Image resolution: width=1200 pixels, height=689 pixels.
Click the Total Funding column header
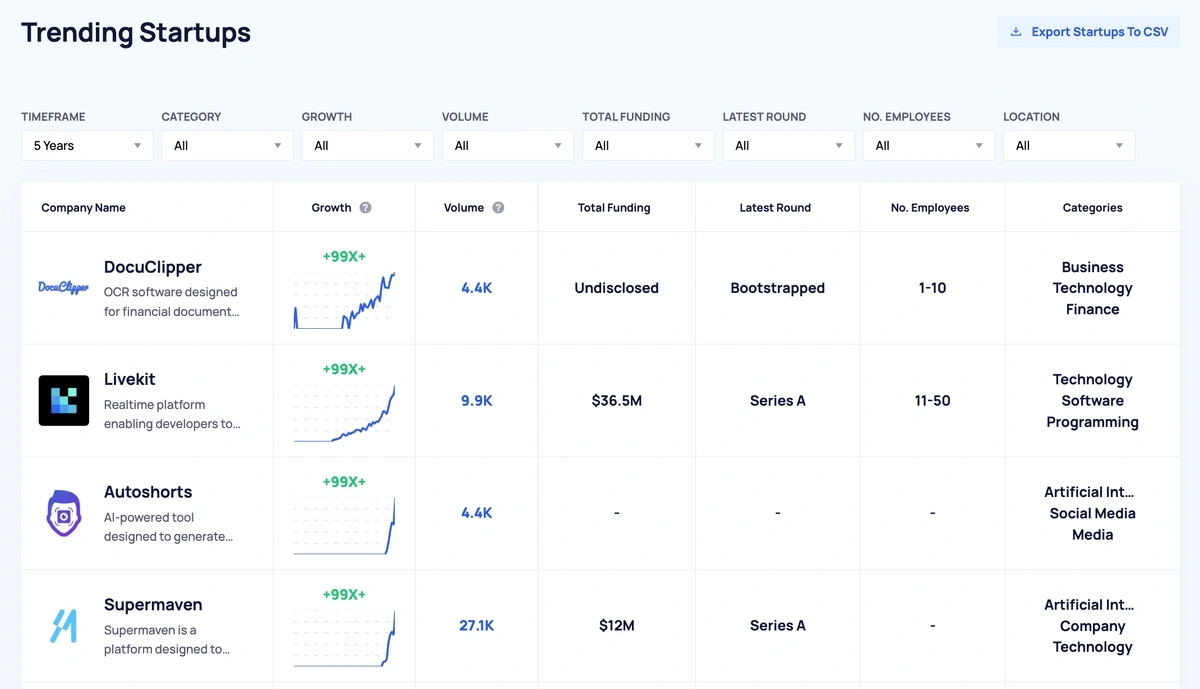coord(614,208)
